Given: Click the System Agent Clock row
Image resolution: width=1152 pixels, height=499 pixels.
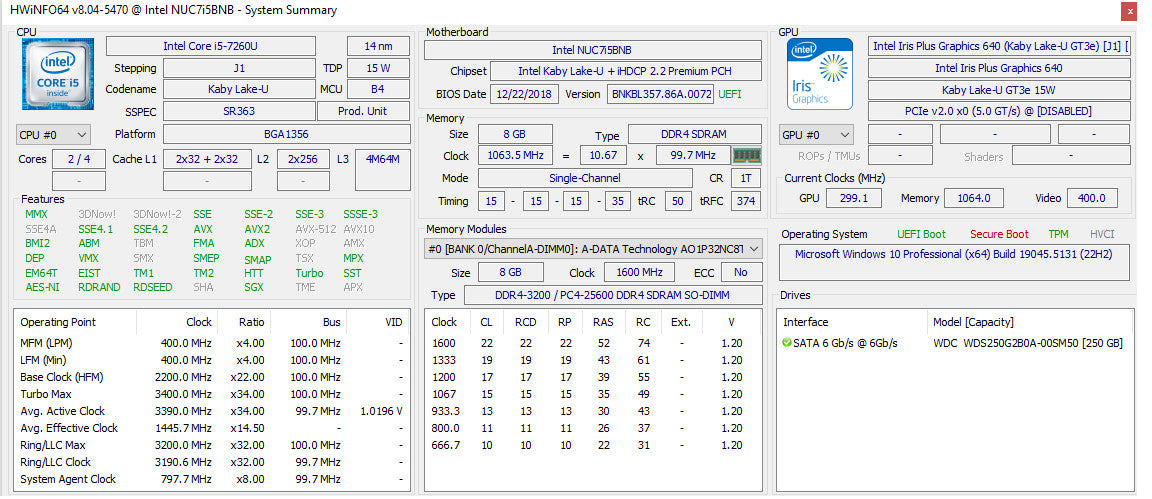Looking at the screenshot, I should pos(212,479).
